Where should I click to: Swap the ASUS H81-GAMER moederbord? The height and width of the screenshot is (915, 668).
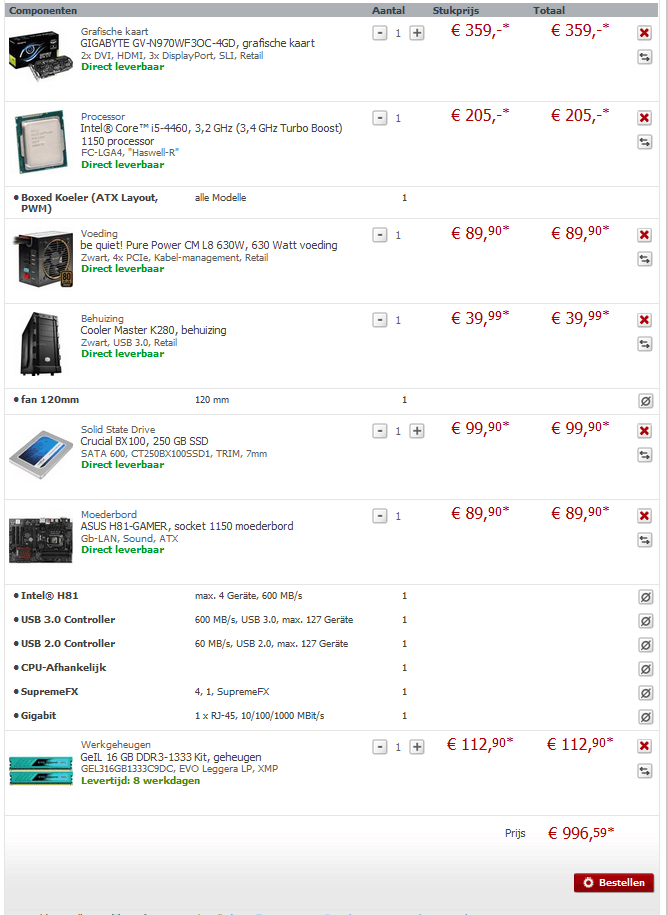(644, 540)
